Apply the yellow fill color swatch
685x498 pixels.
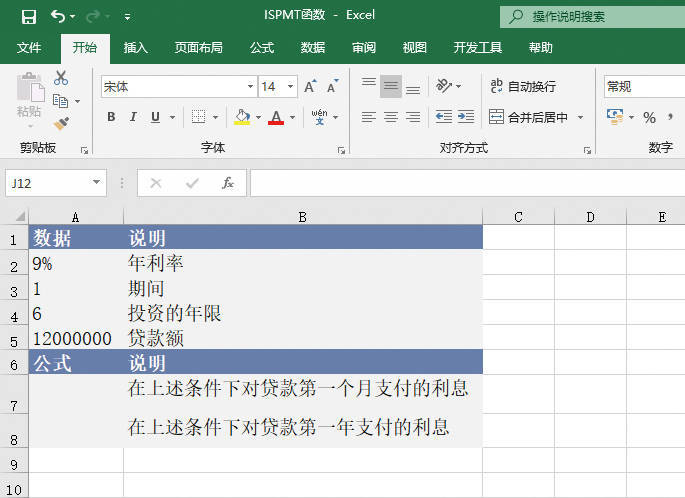tap(241, 117)
